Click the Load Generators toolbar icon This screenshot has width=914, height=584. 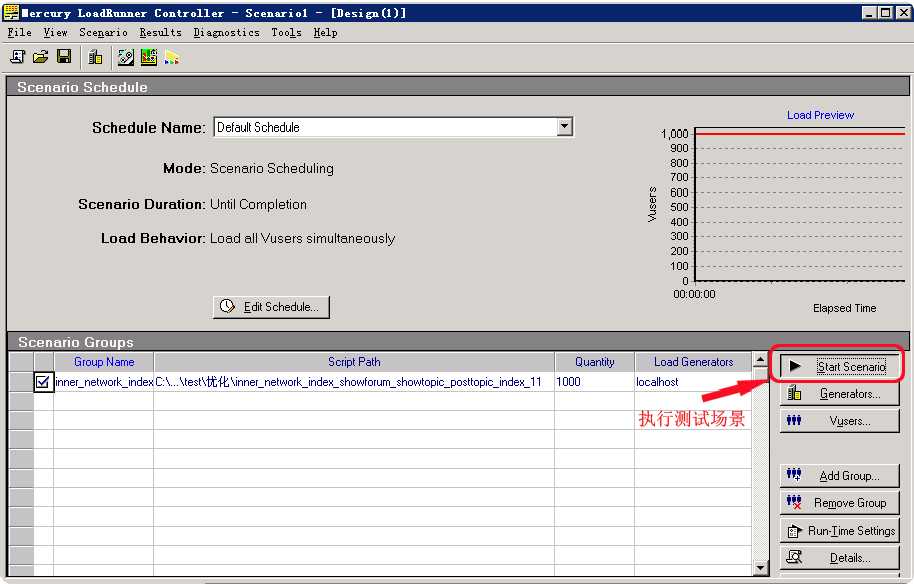(x=95, y=57)
